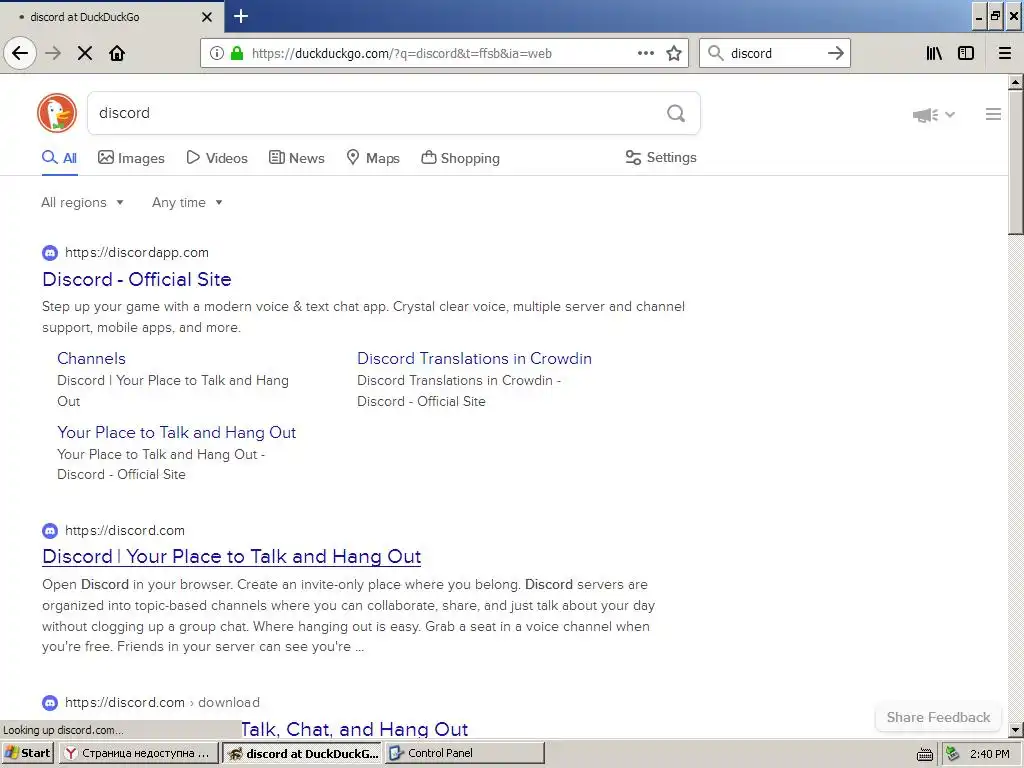Click the https://discordapp.com URL text
This screenshot has height=768, width=1024.
tap(136, 253)
